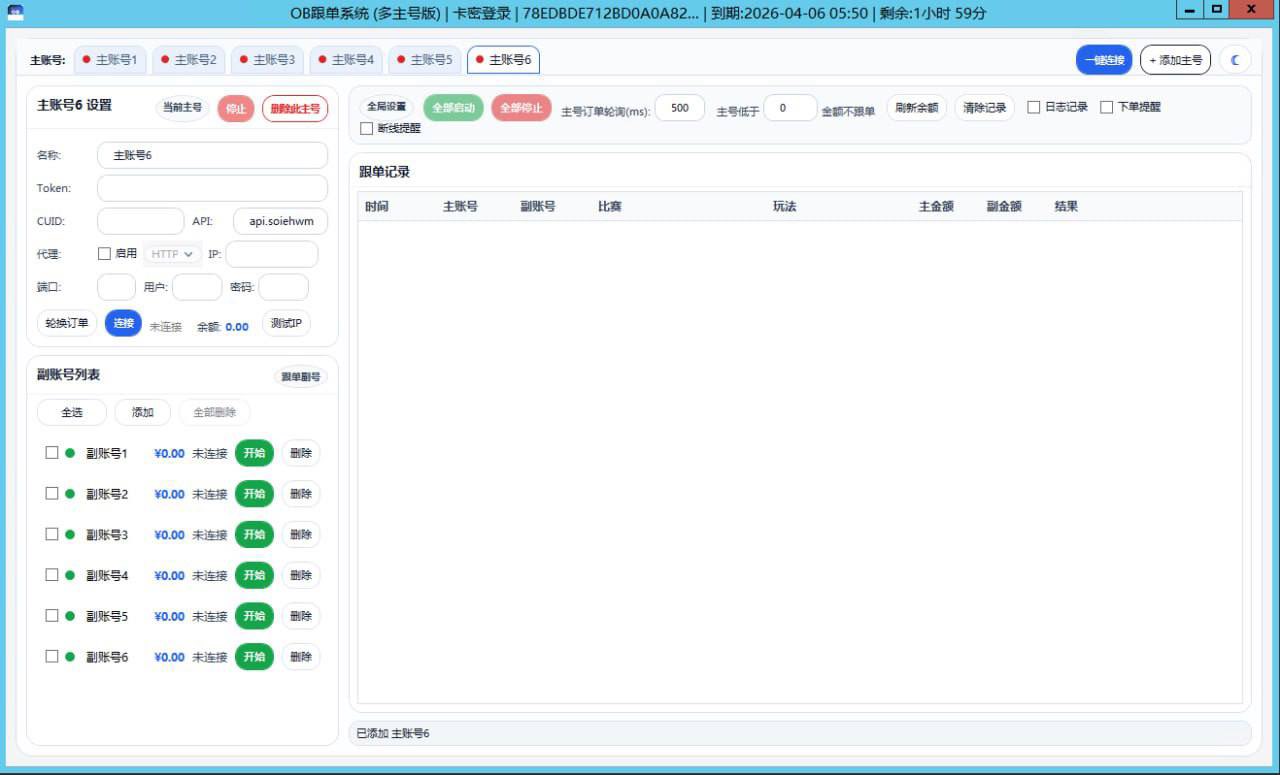The width and height of the screenshot is (1280, 775).
Task: Click the OB system icon in the title bar
Action: [x=14, y=11]
